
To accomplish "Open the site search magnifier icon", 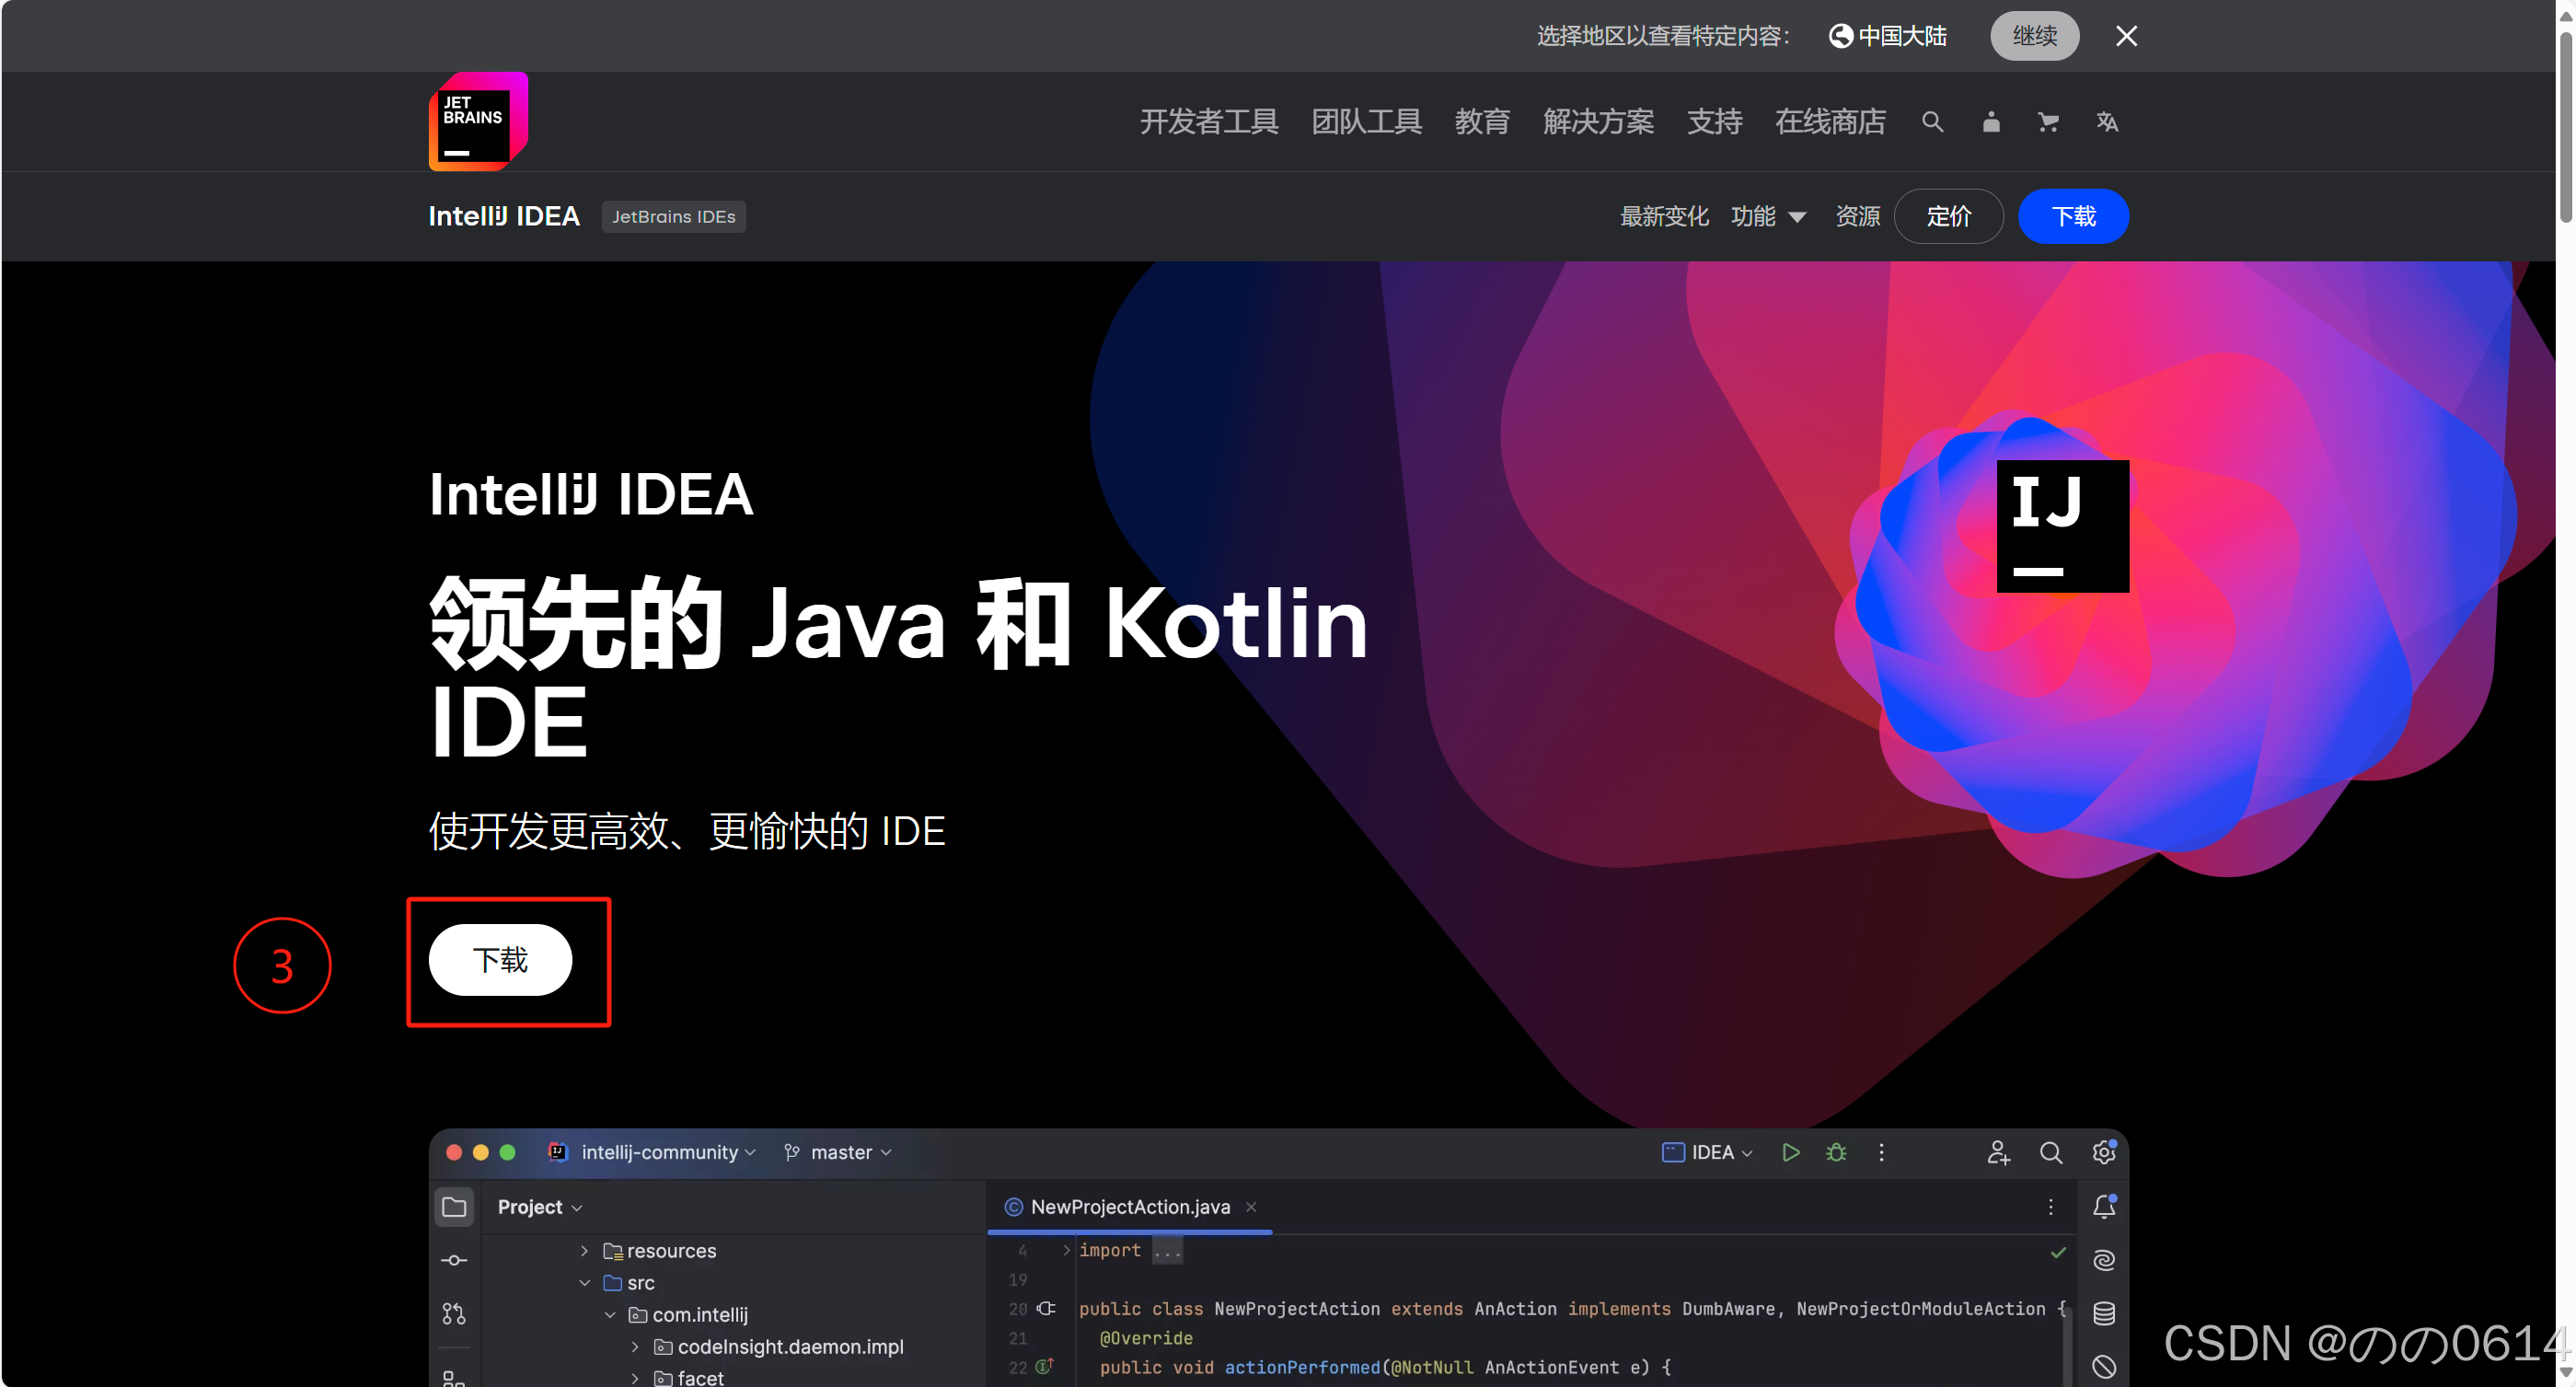I will (x=1932, y=122).
